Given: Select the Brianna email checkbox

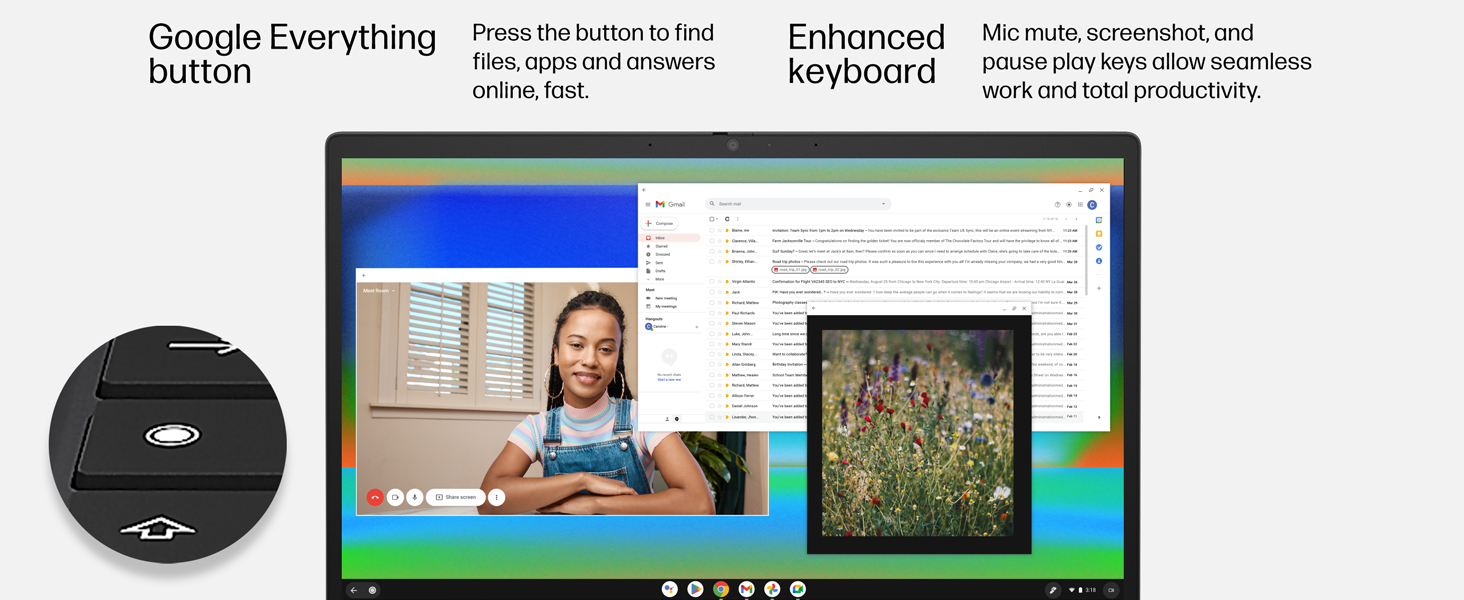Looking at the screenshot, I should [712, 251].
